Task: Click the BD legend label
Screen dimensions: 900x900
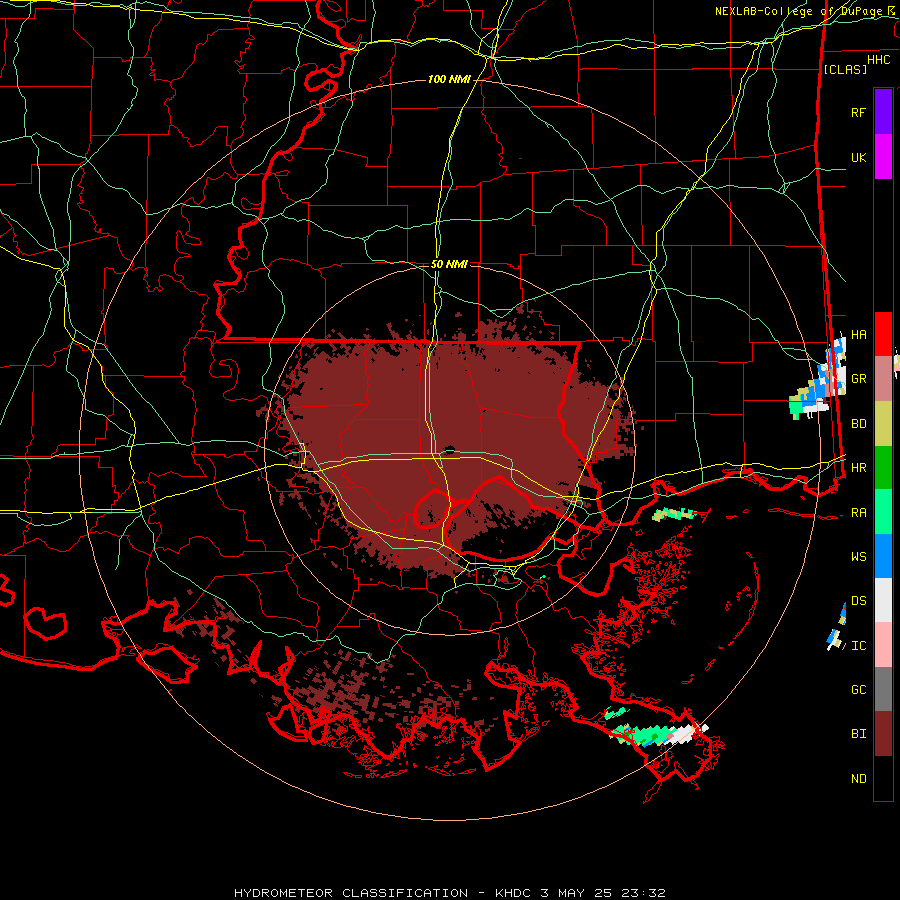Action: 858,424
